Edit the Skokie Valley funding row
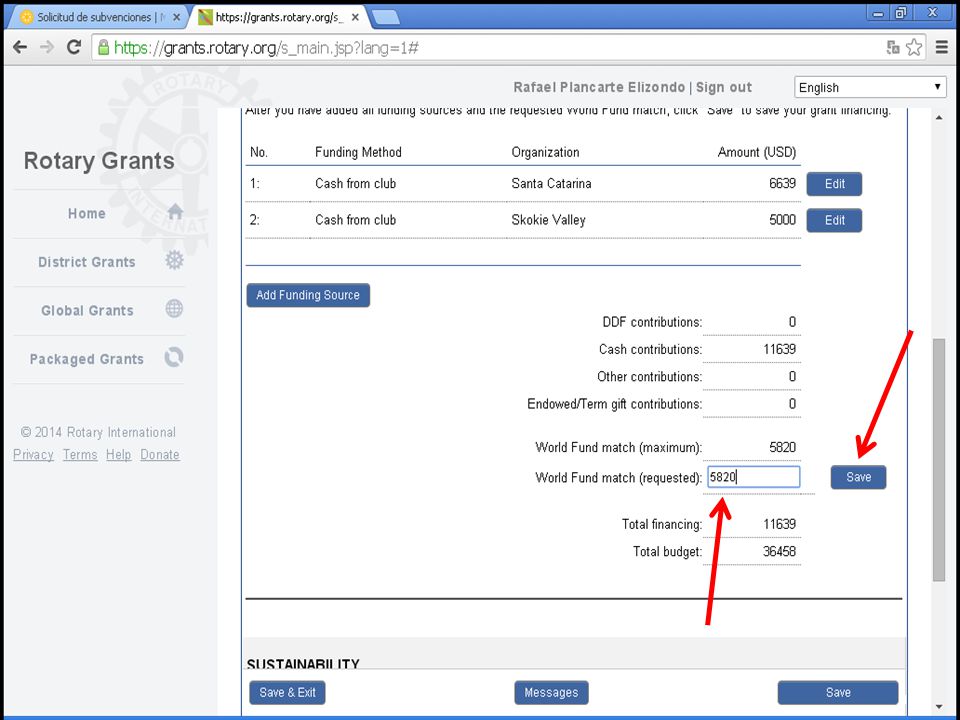 (834, 220)
